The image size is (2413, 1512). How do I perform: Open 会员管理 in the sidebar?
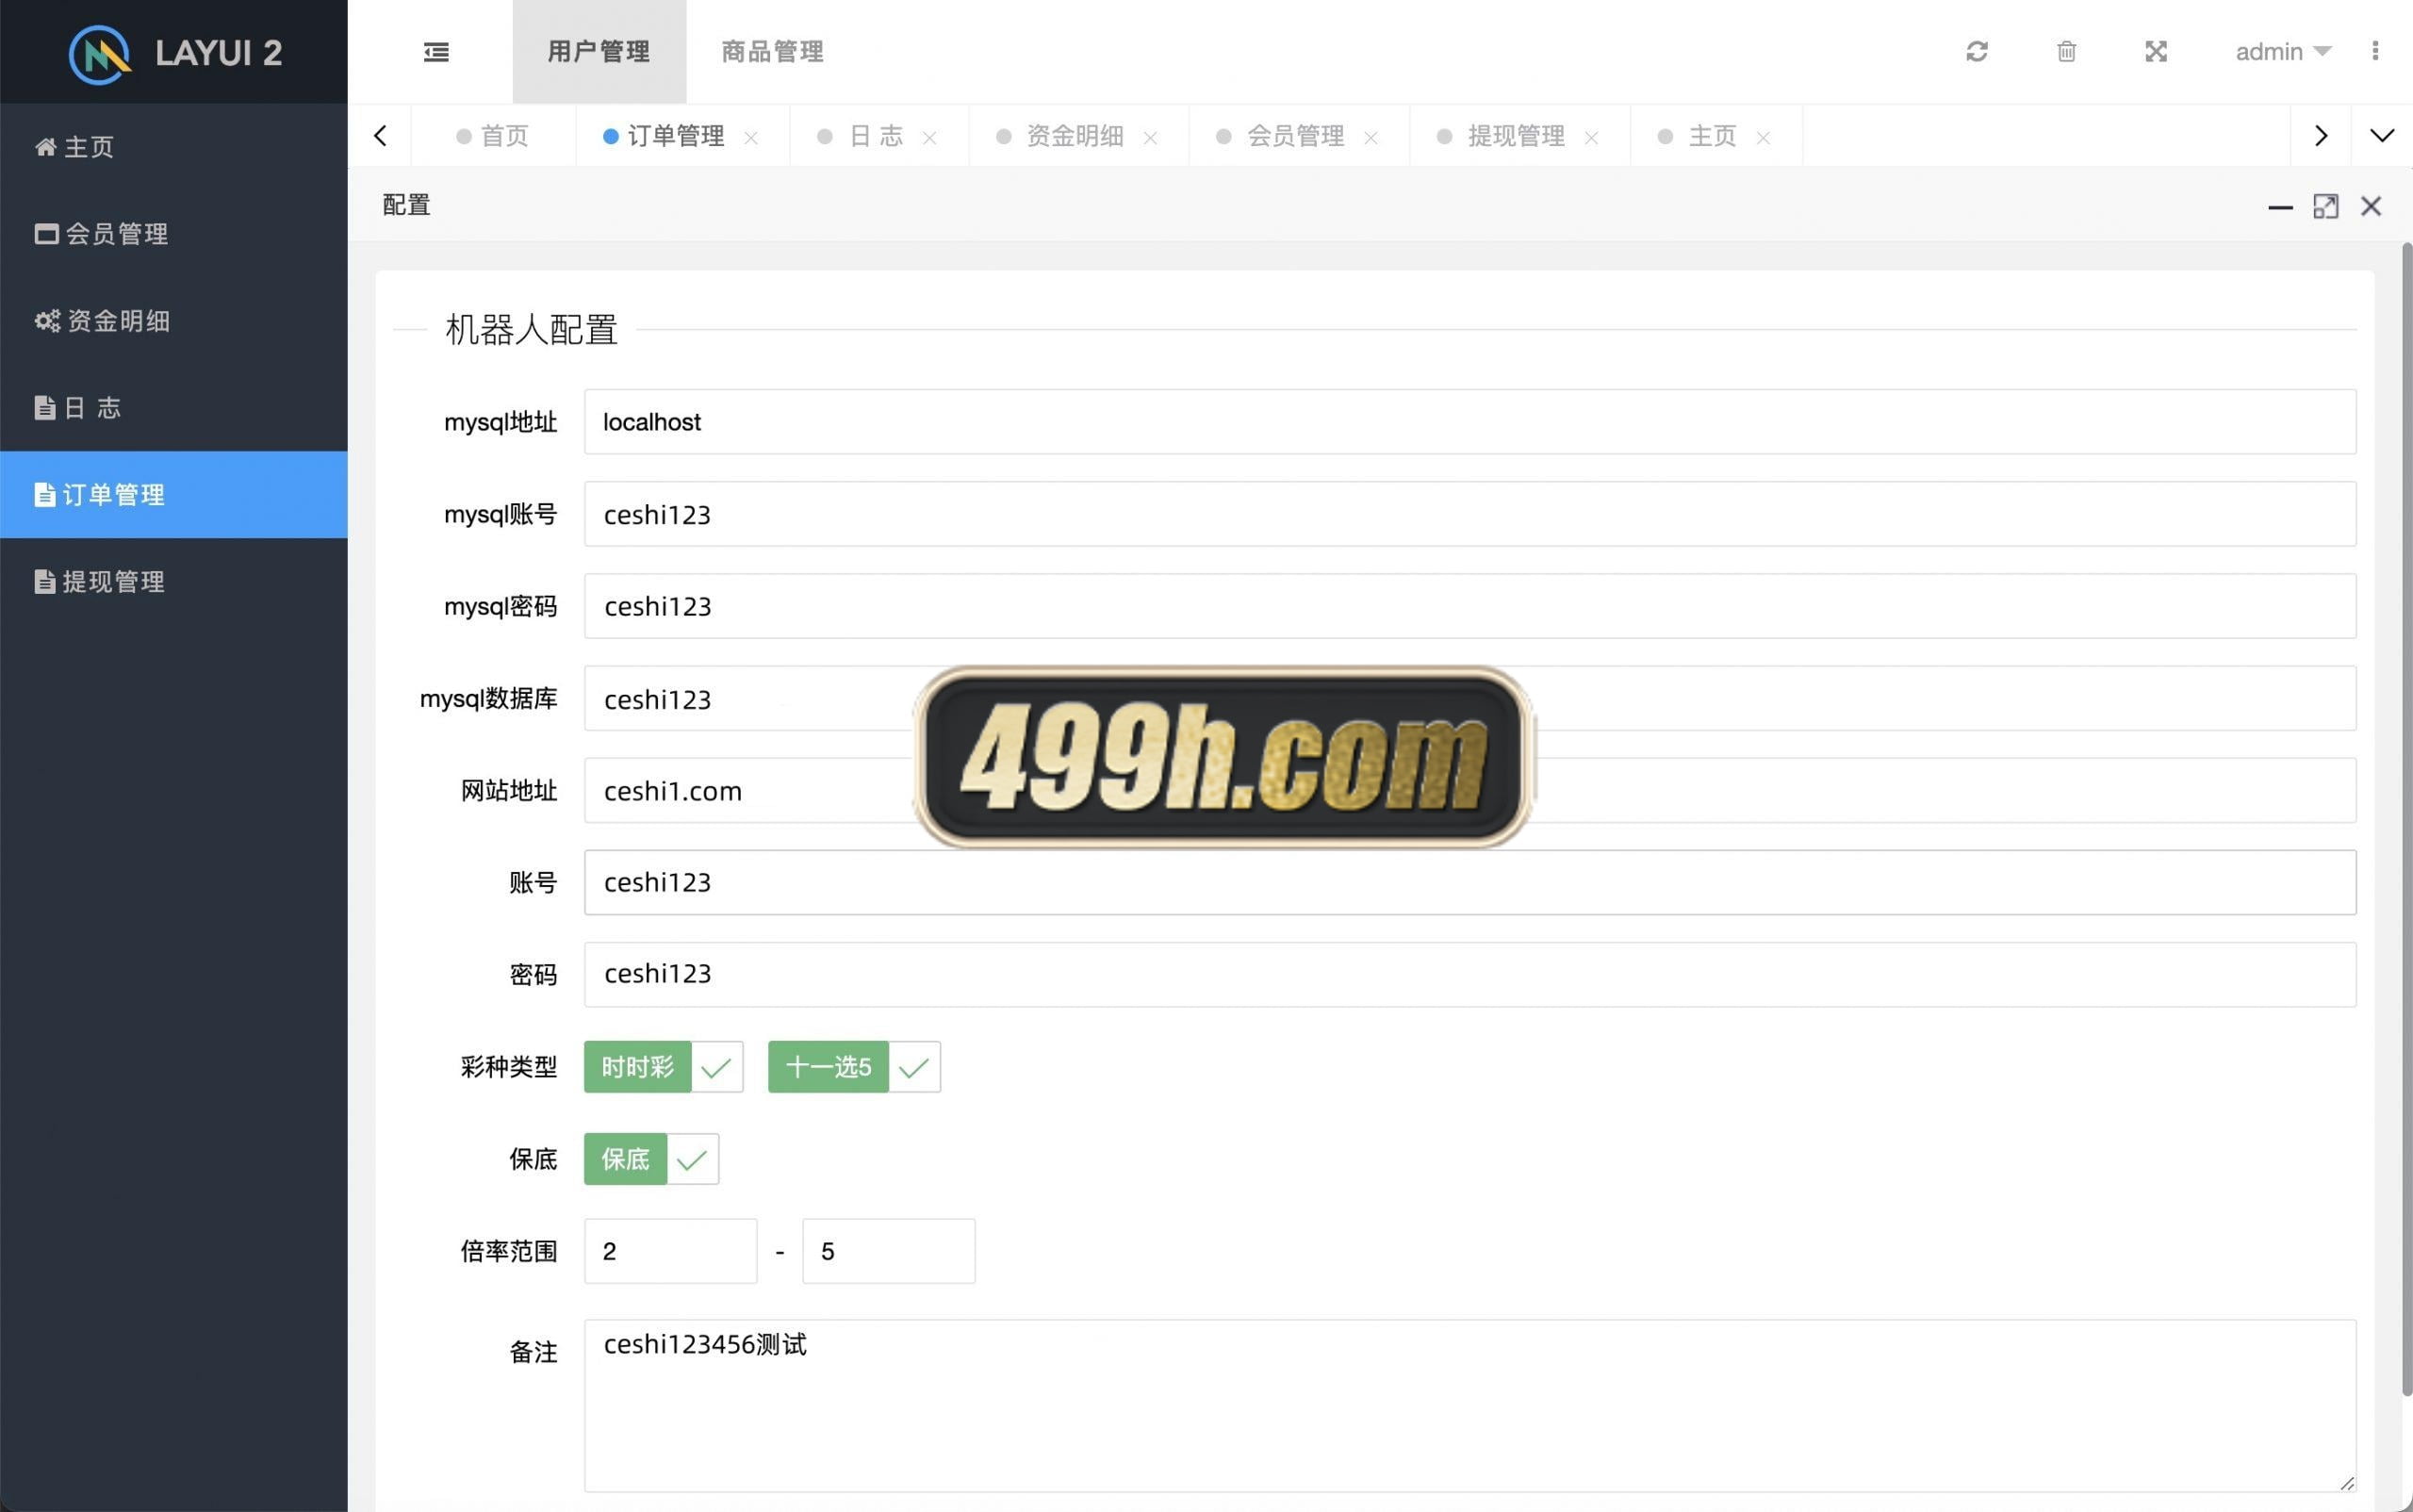[x=173, y=234]
